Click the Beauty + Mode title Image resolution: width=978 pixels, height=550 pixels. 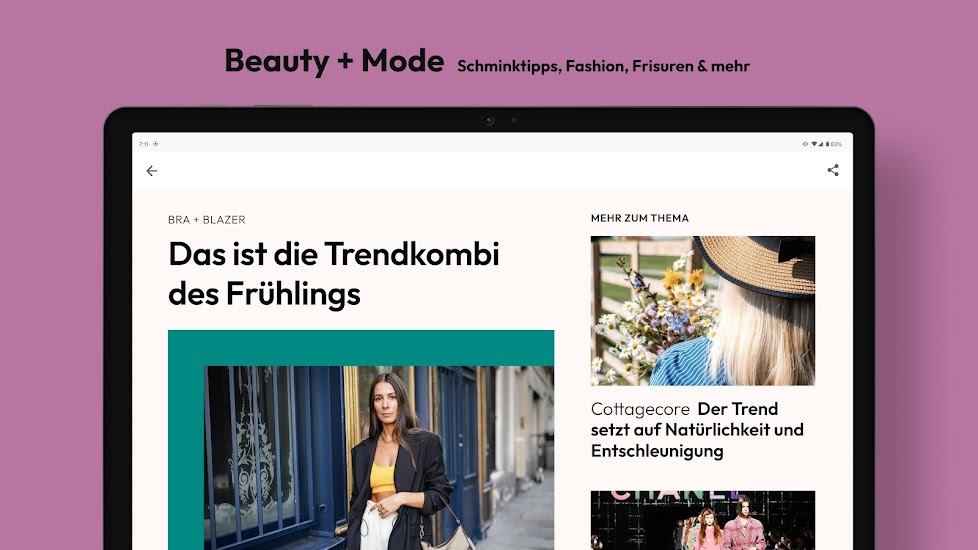[334, 61]
